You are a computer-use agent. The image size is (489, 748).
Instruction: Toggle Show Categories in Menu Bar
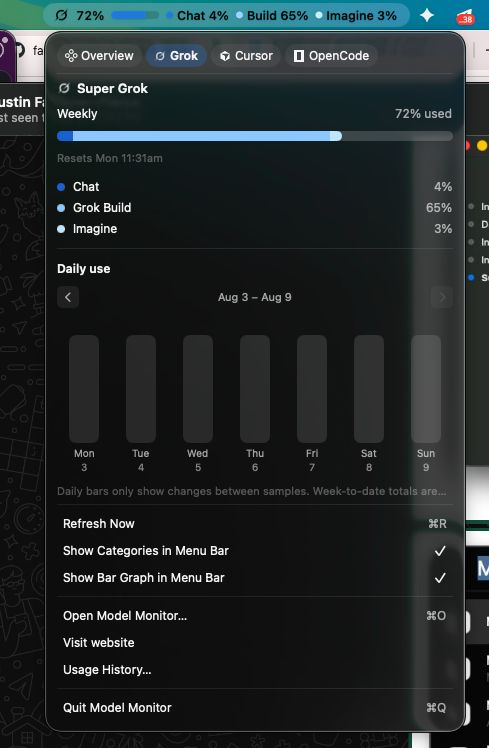(x=255, y=551)
